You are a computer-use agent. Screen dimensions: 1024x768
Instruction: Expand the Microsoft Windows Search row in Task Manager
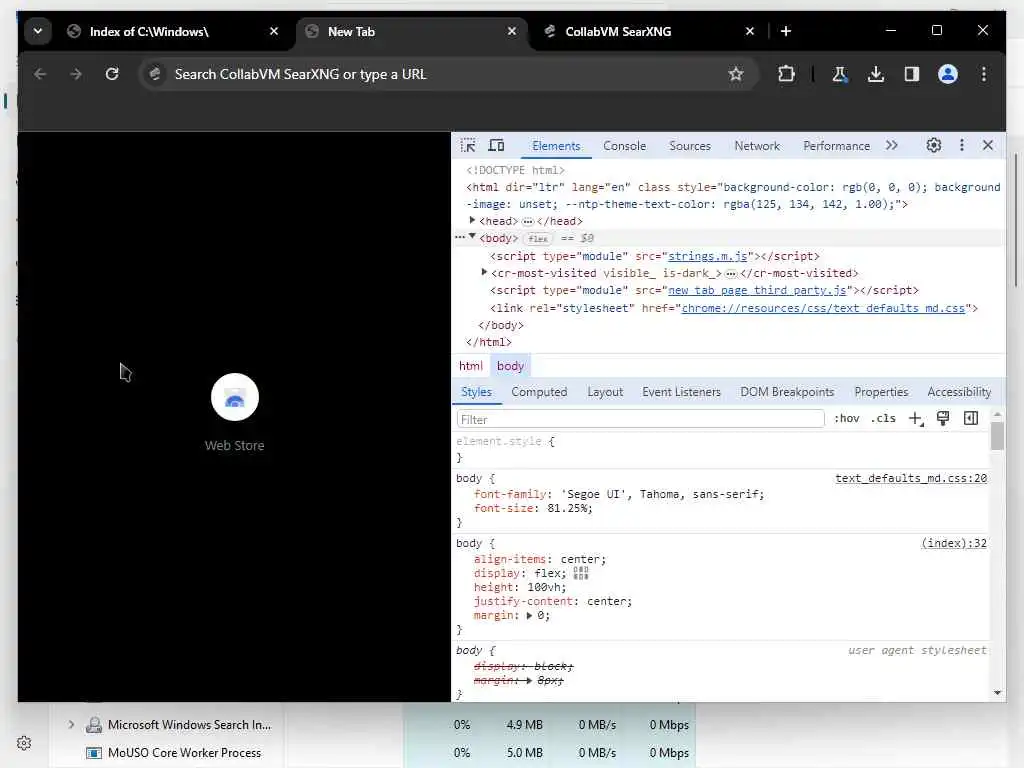[x=71, y=724]
